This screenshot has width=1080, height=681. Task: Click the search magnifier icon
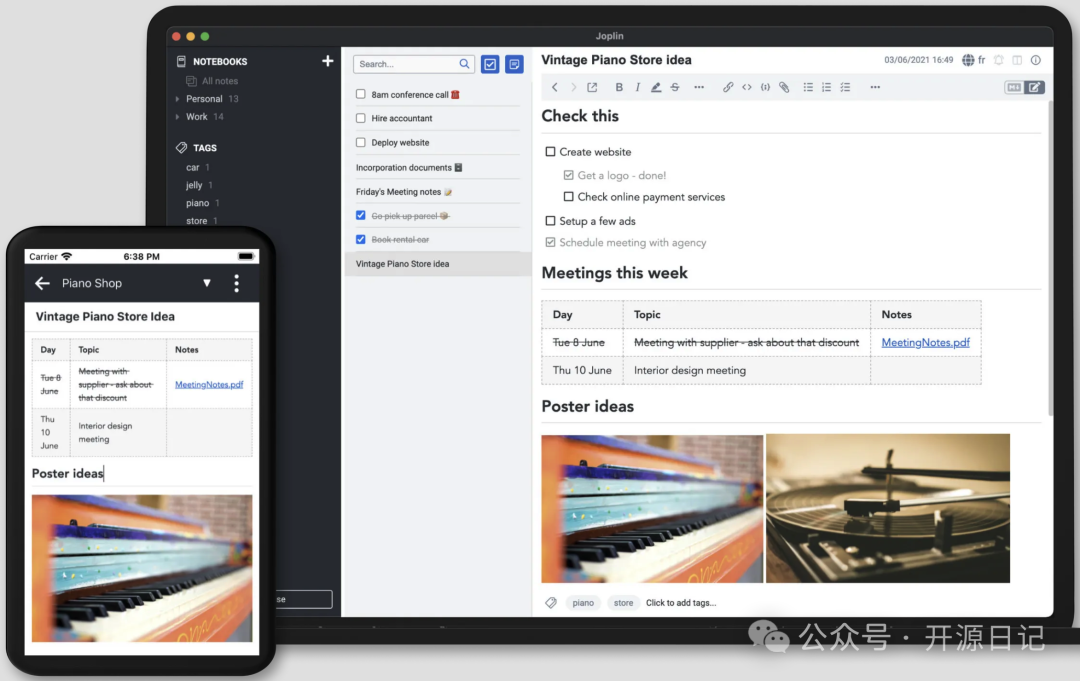coord(464,64)
